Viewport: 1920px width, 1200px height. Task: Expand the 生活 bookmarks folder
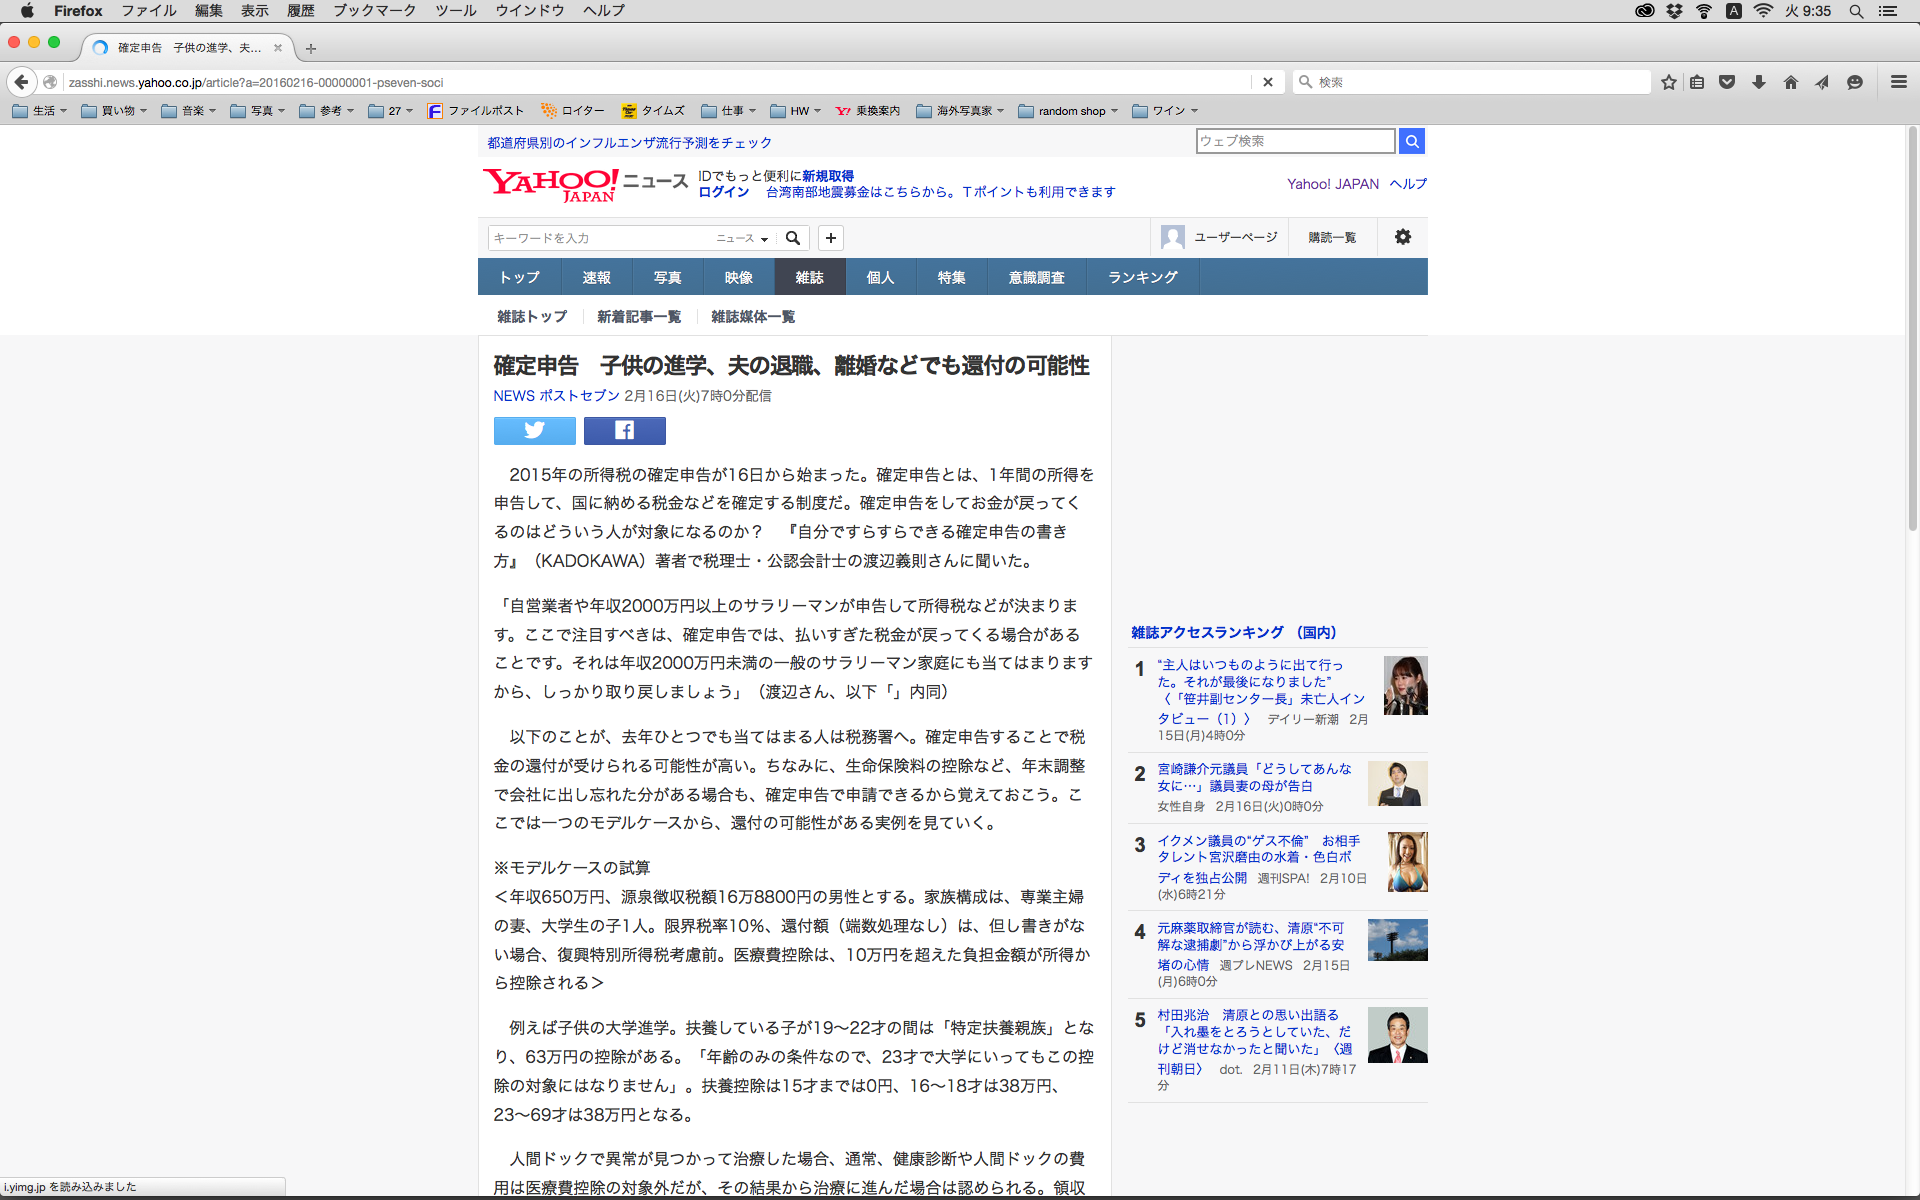(40, 111)
